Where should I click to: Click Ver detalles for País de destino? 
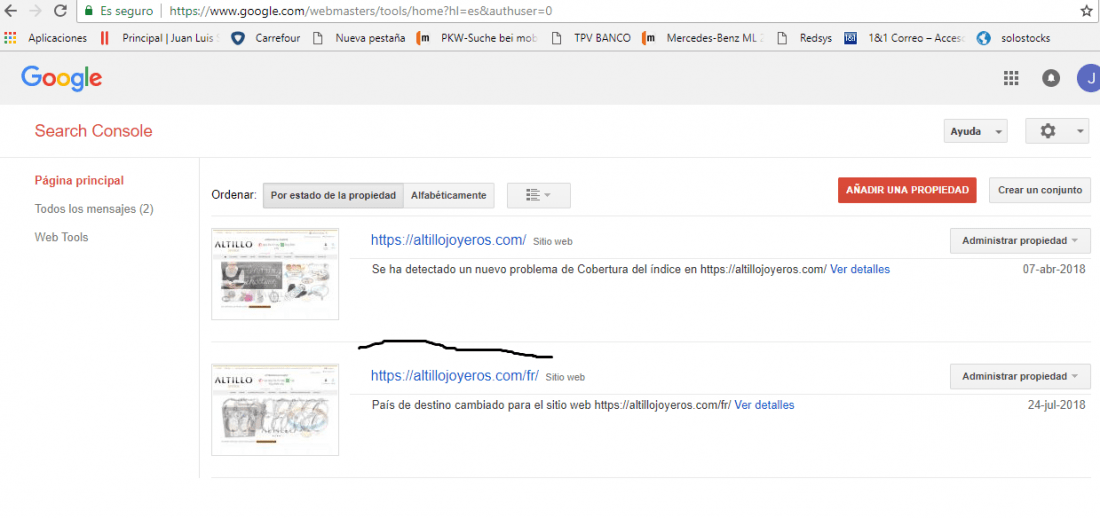click(x=765, y=405)
